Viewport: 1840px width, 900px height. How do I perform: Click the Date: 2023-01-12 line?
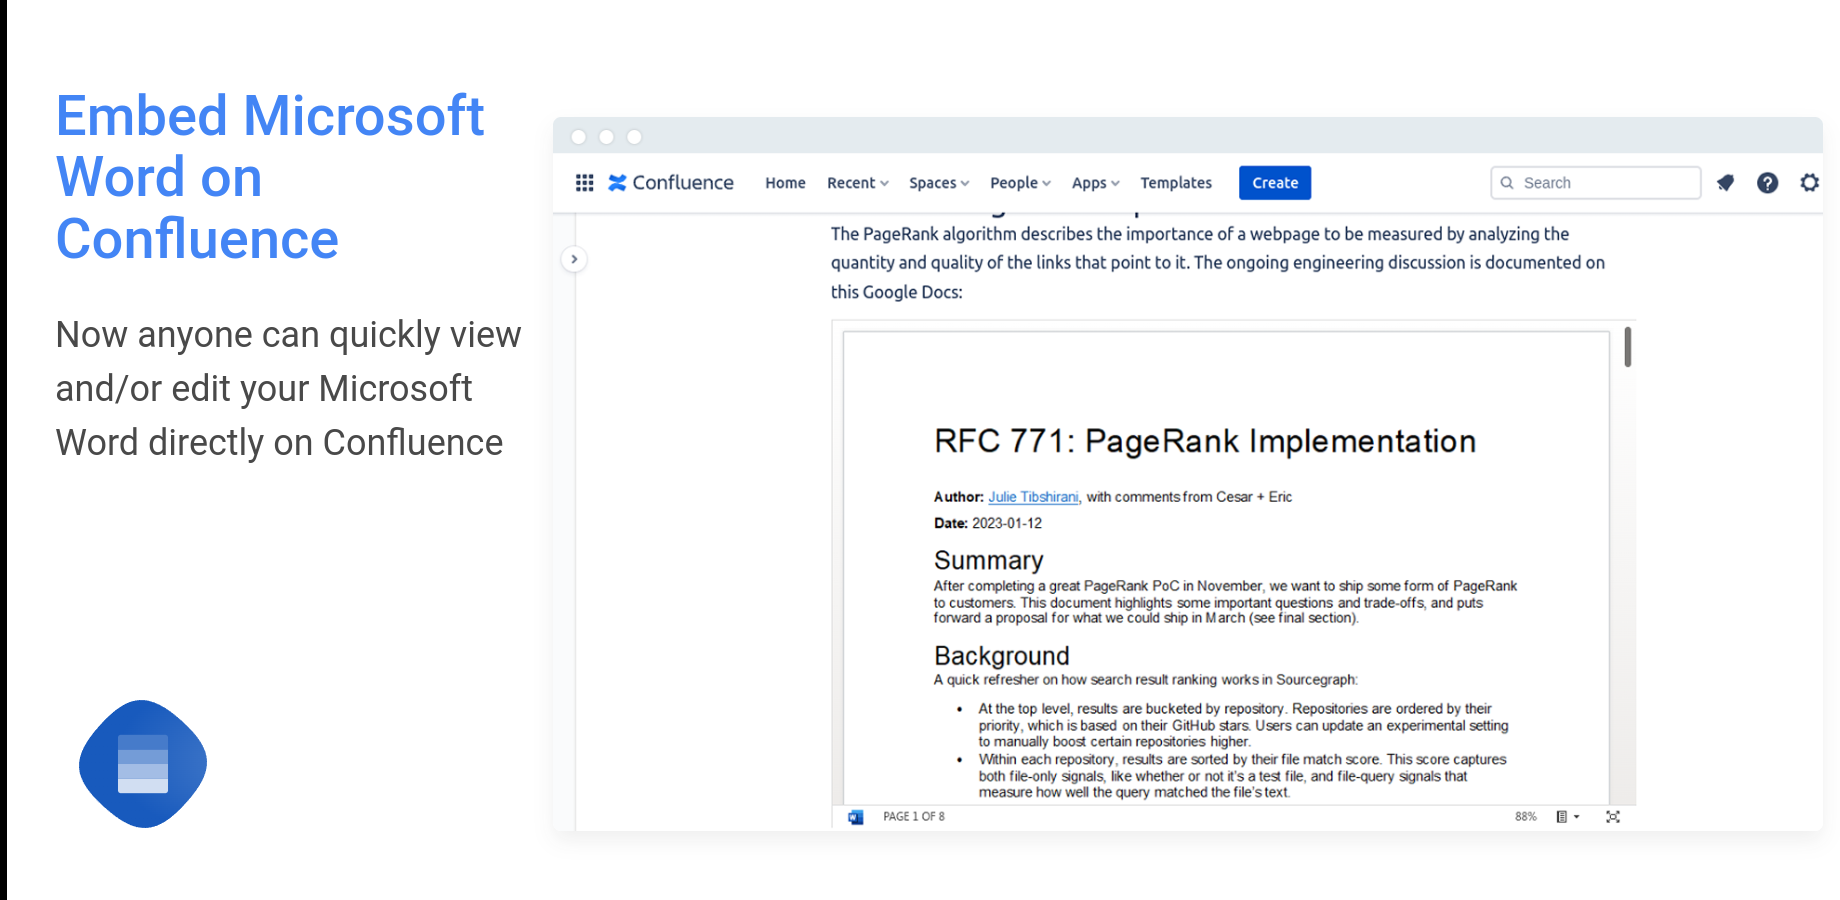(988, 523)
